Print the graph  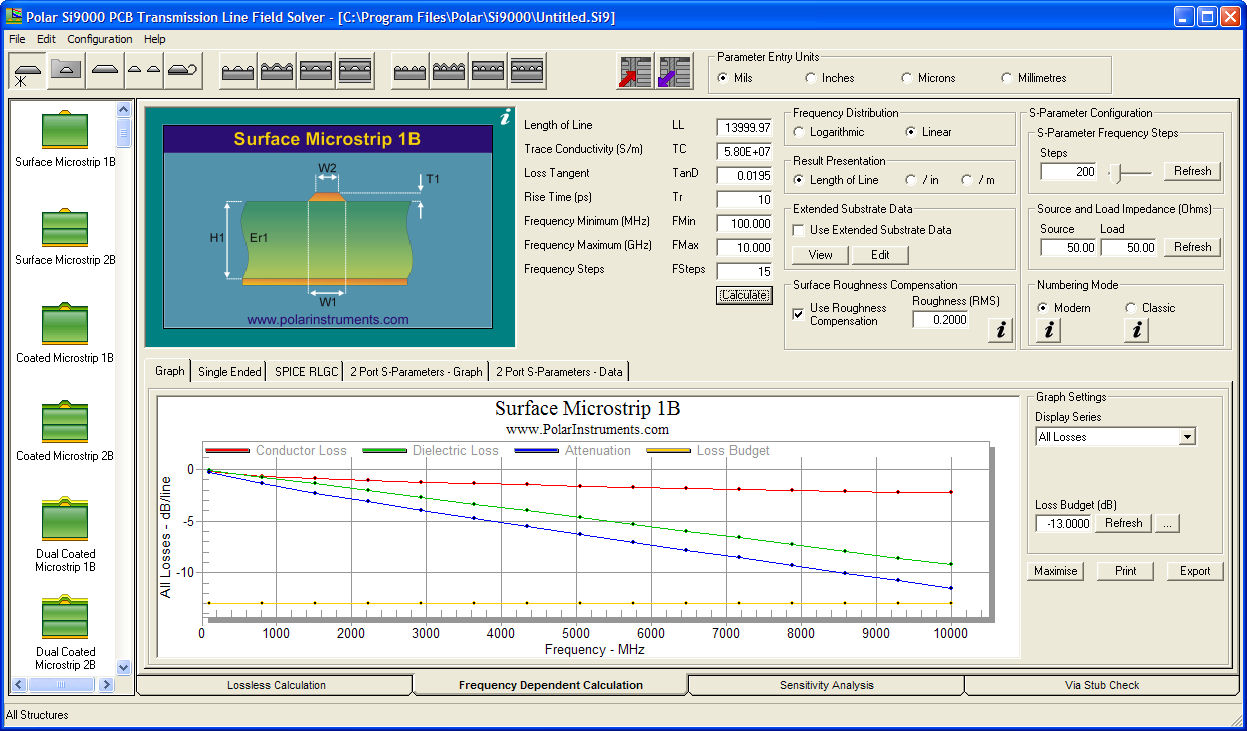coord(1125,571)
